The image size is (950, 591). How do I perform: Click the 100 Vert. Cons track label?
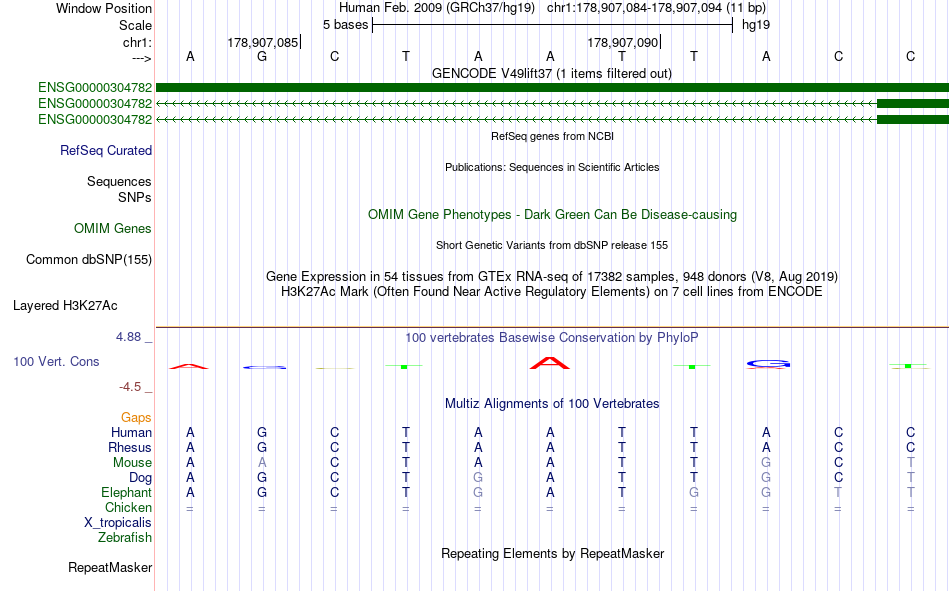point(56,361)
